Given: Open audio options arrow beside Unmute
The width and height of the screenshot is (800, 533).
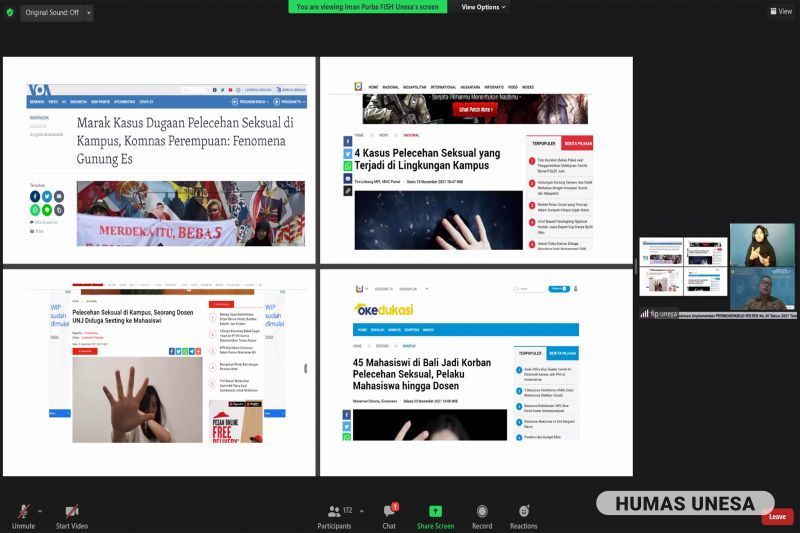Looking at the screenshot, I should coord(40,511).
